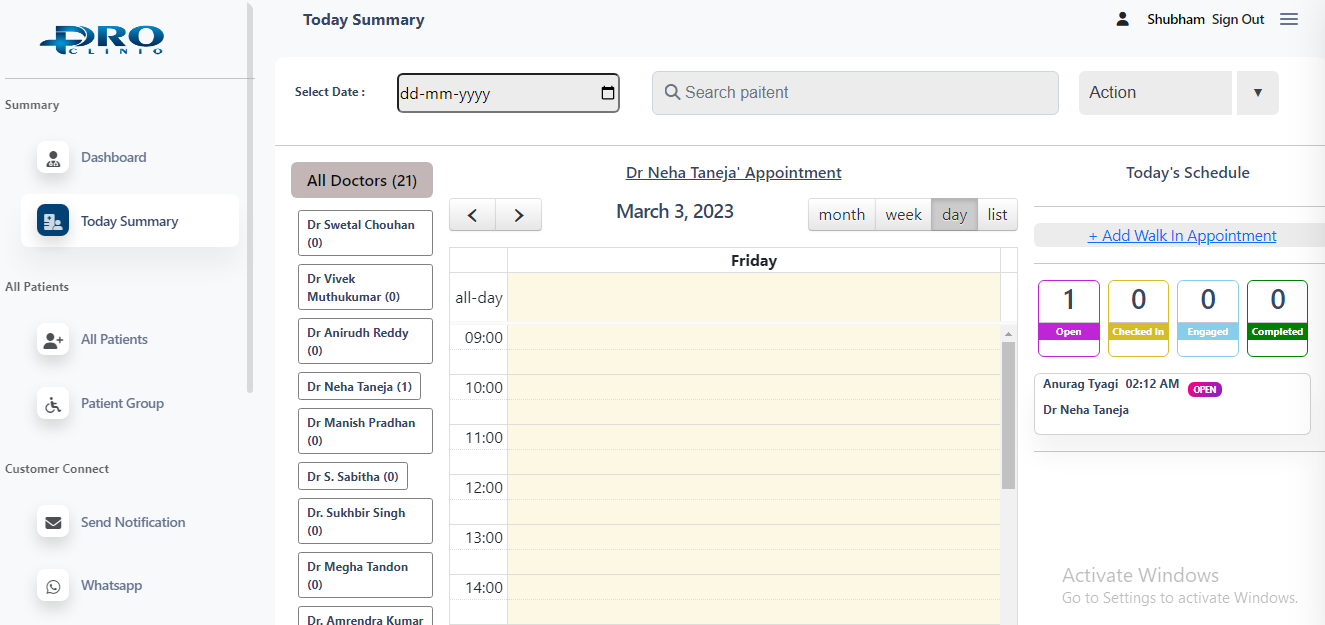Screen dimensions: 1325x625
Task: Click the Patient Group wheelchair icon
Action: (53, 404)
